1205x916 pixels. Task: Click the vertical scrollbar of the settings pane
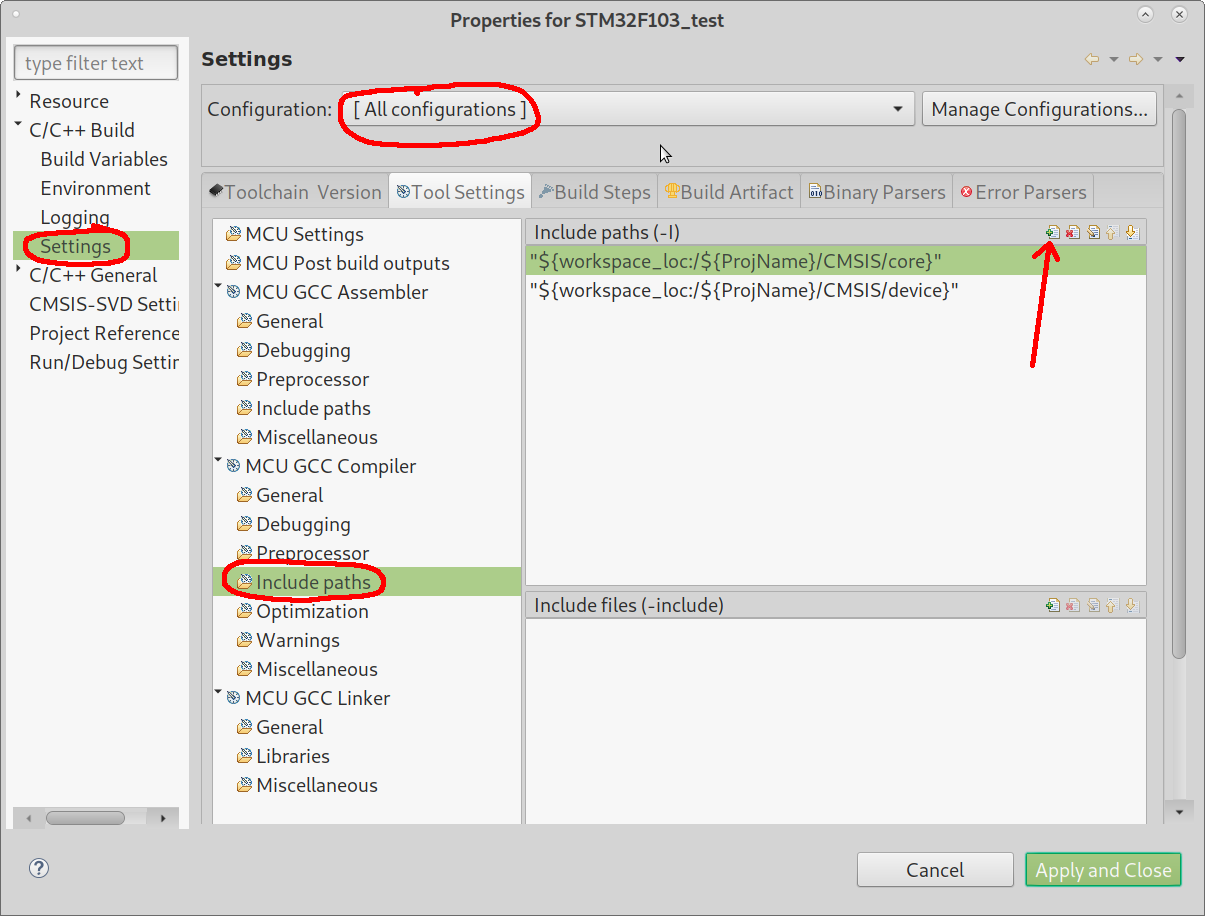(1179, 382)
